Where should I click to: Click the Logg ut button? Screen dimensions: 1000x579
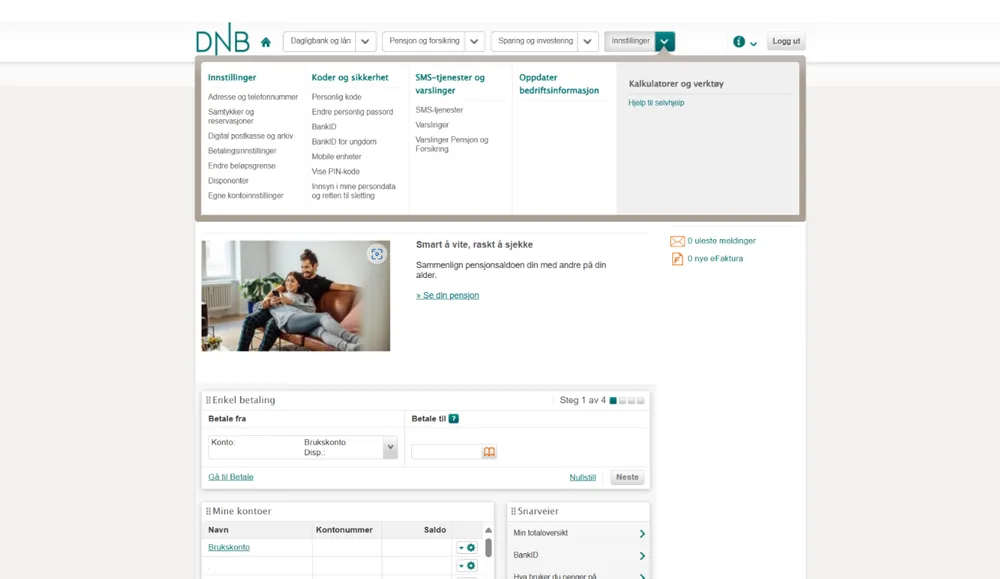click(786, 42)
